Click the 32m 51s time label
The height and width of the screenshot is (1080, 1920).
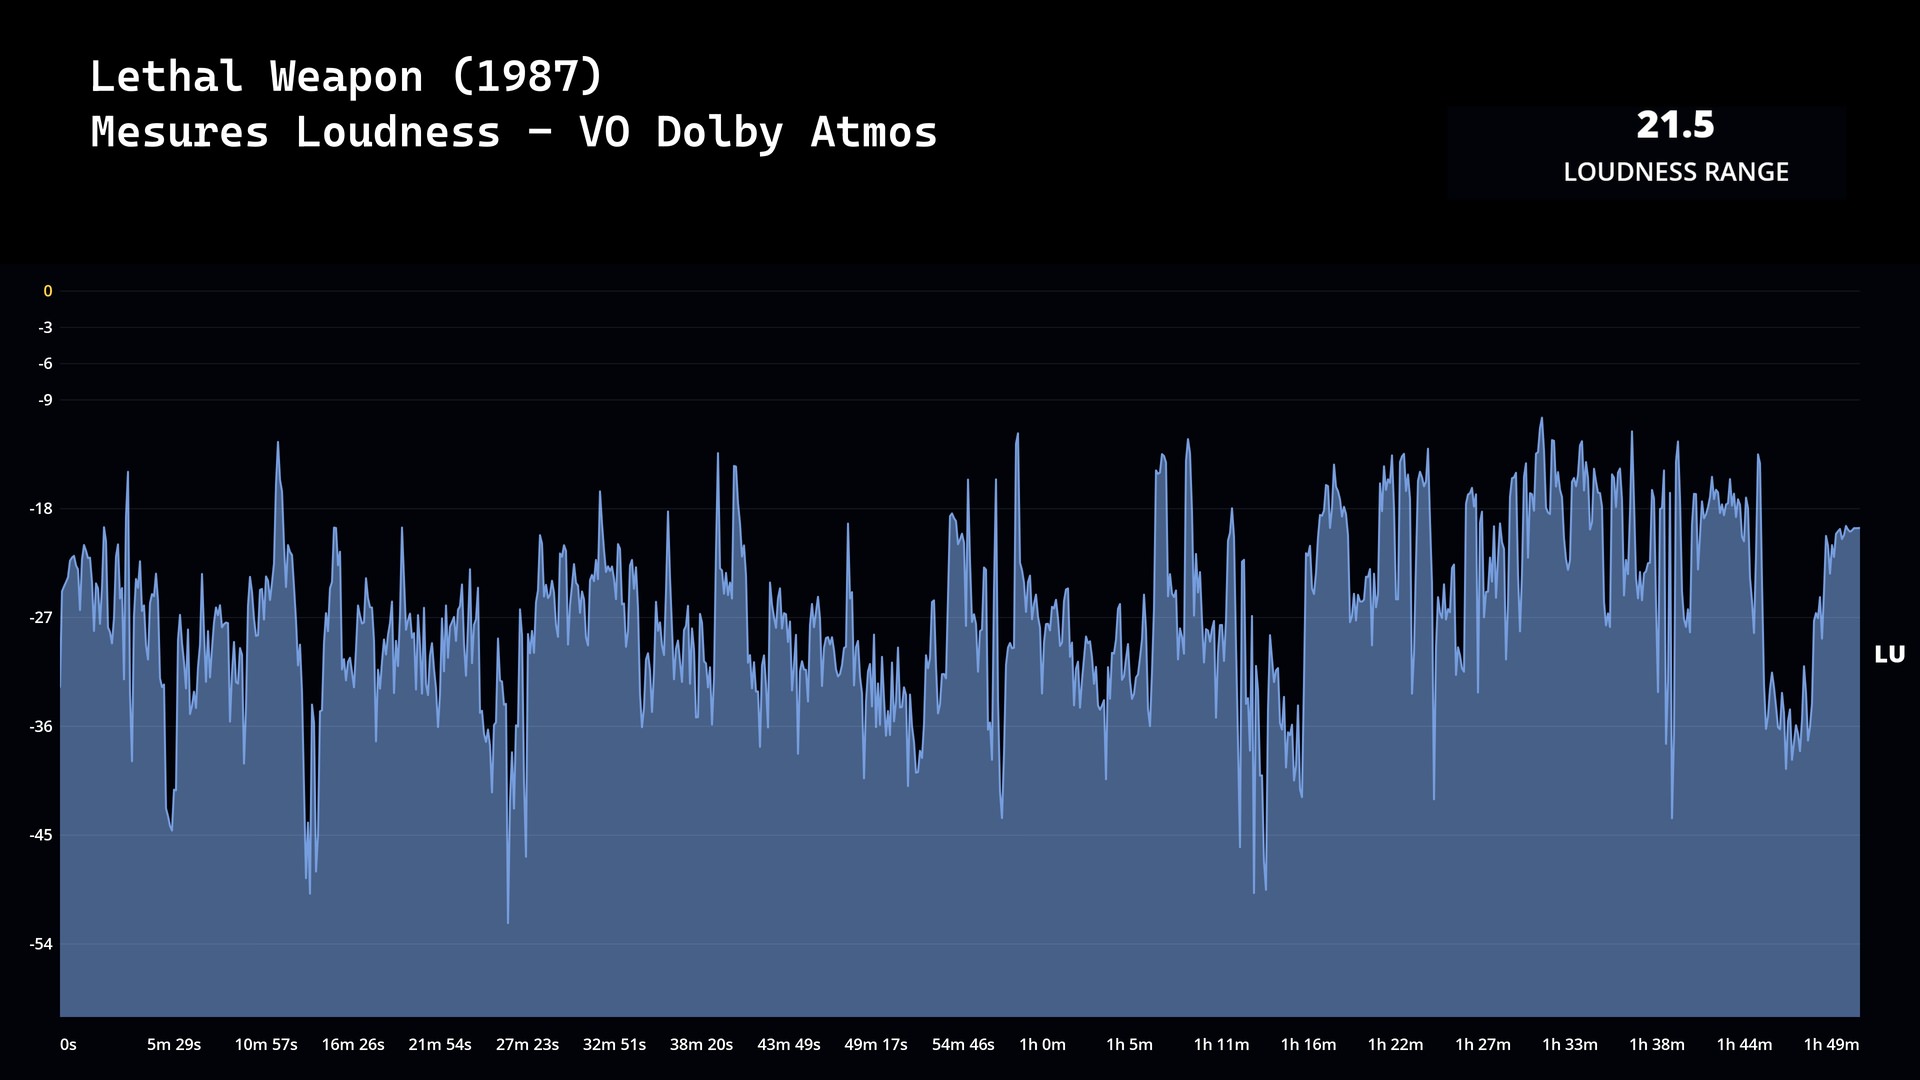coord(614,1044)
